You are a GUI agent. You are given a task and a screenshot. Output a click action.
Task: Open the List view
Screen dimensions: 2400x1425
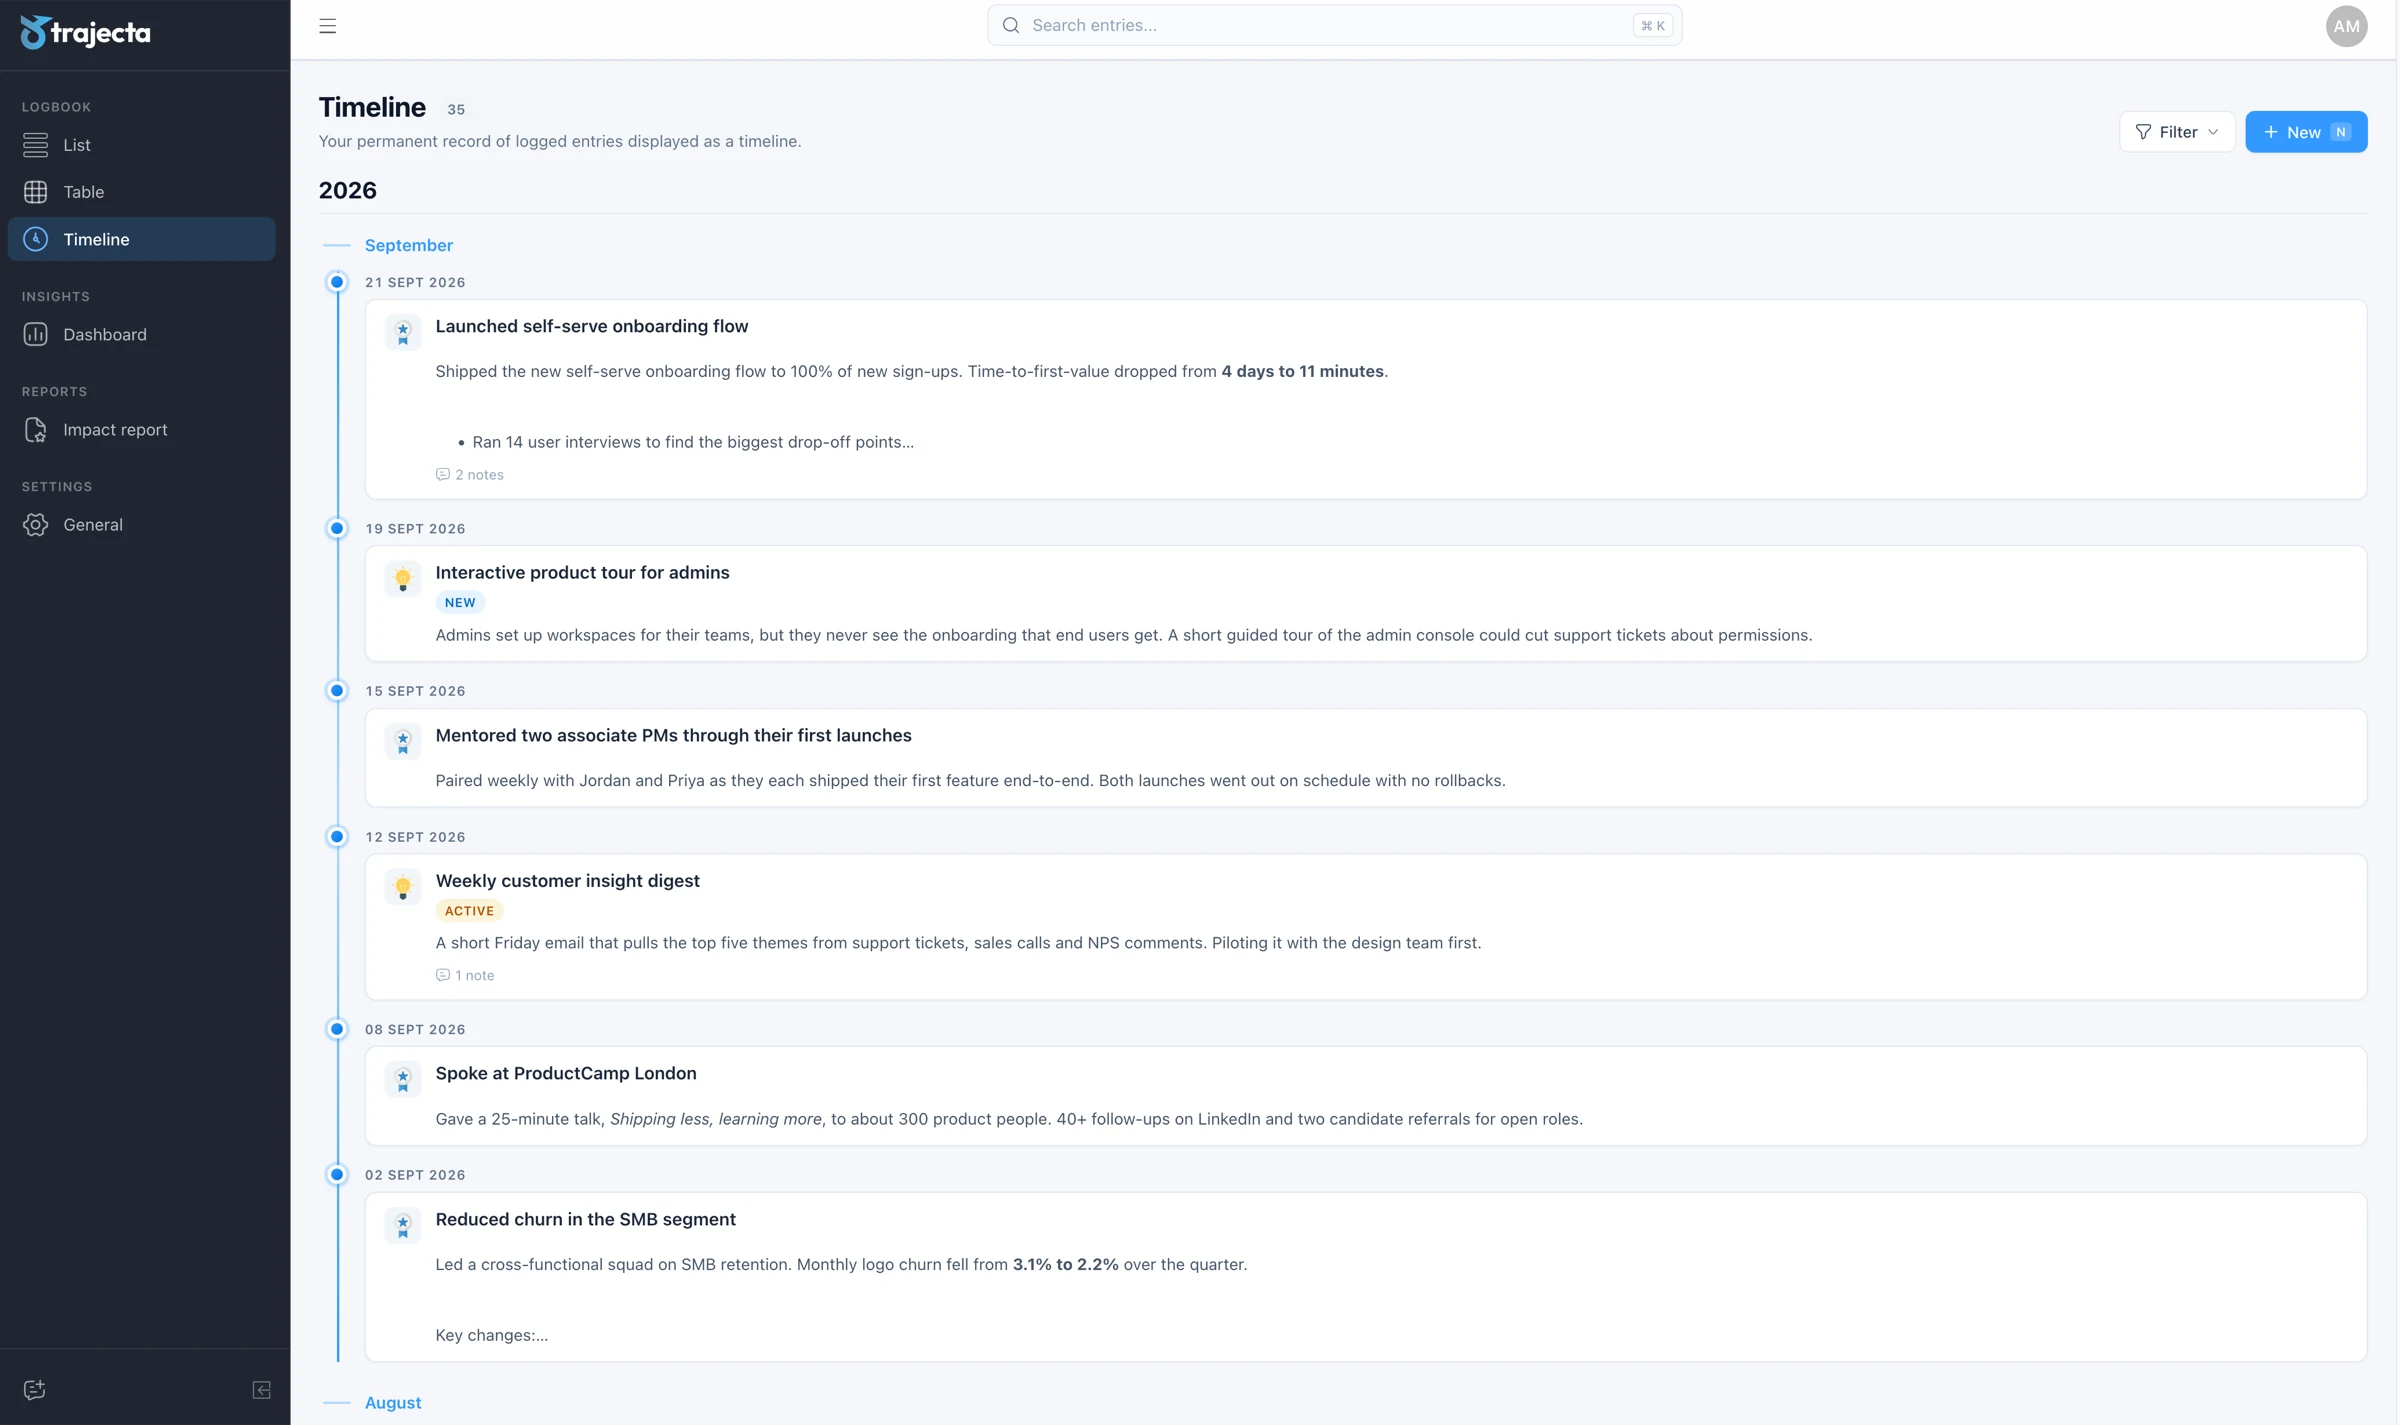(x=141, y=145)
